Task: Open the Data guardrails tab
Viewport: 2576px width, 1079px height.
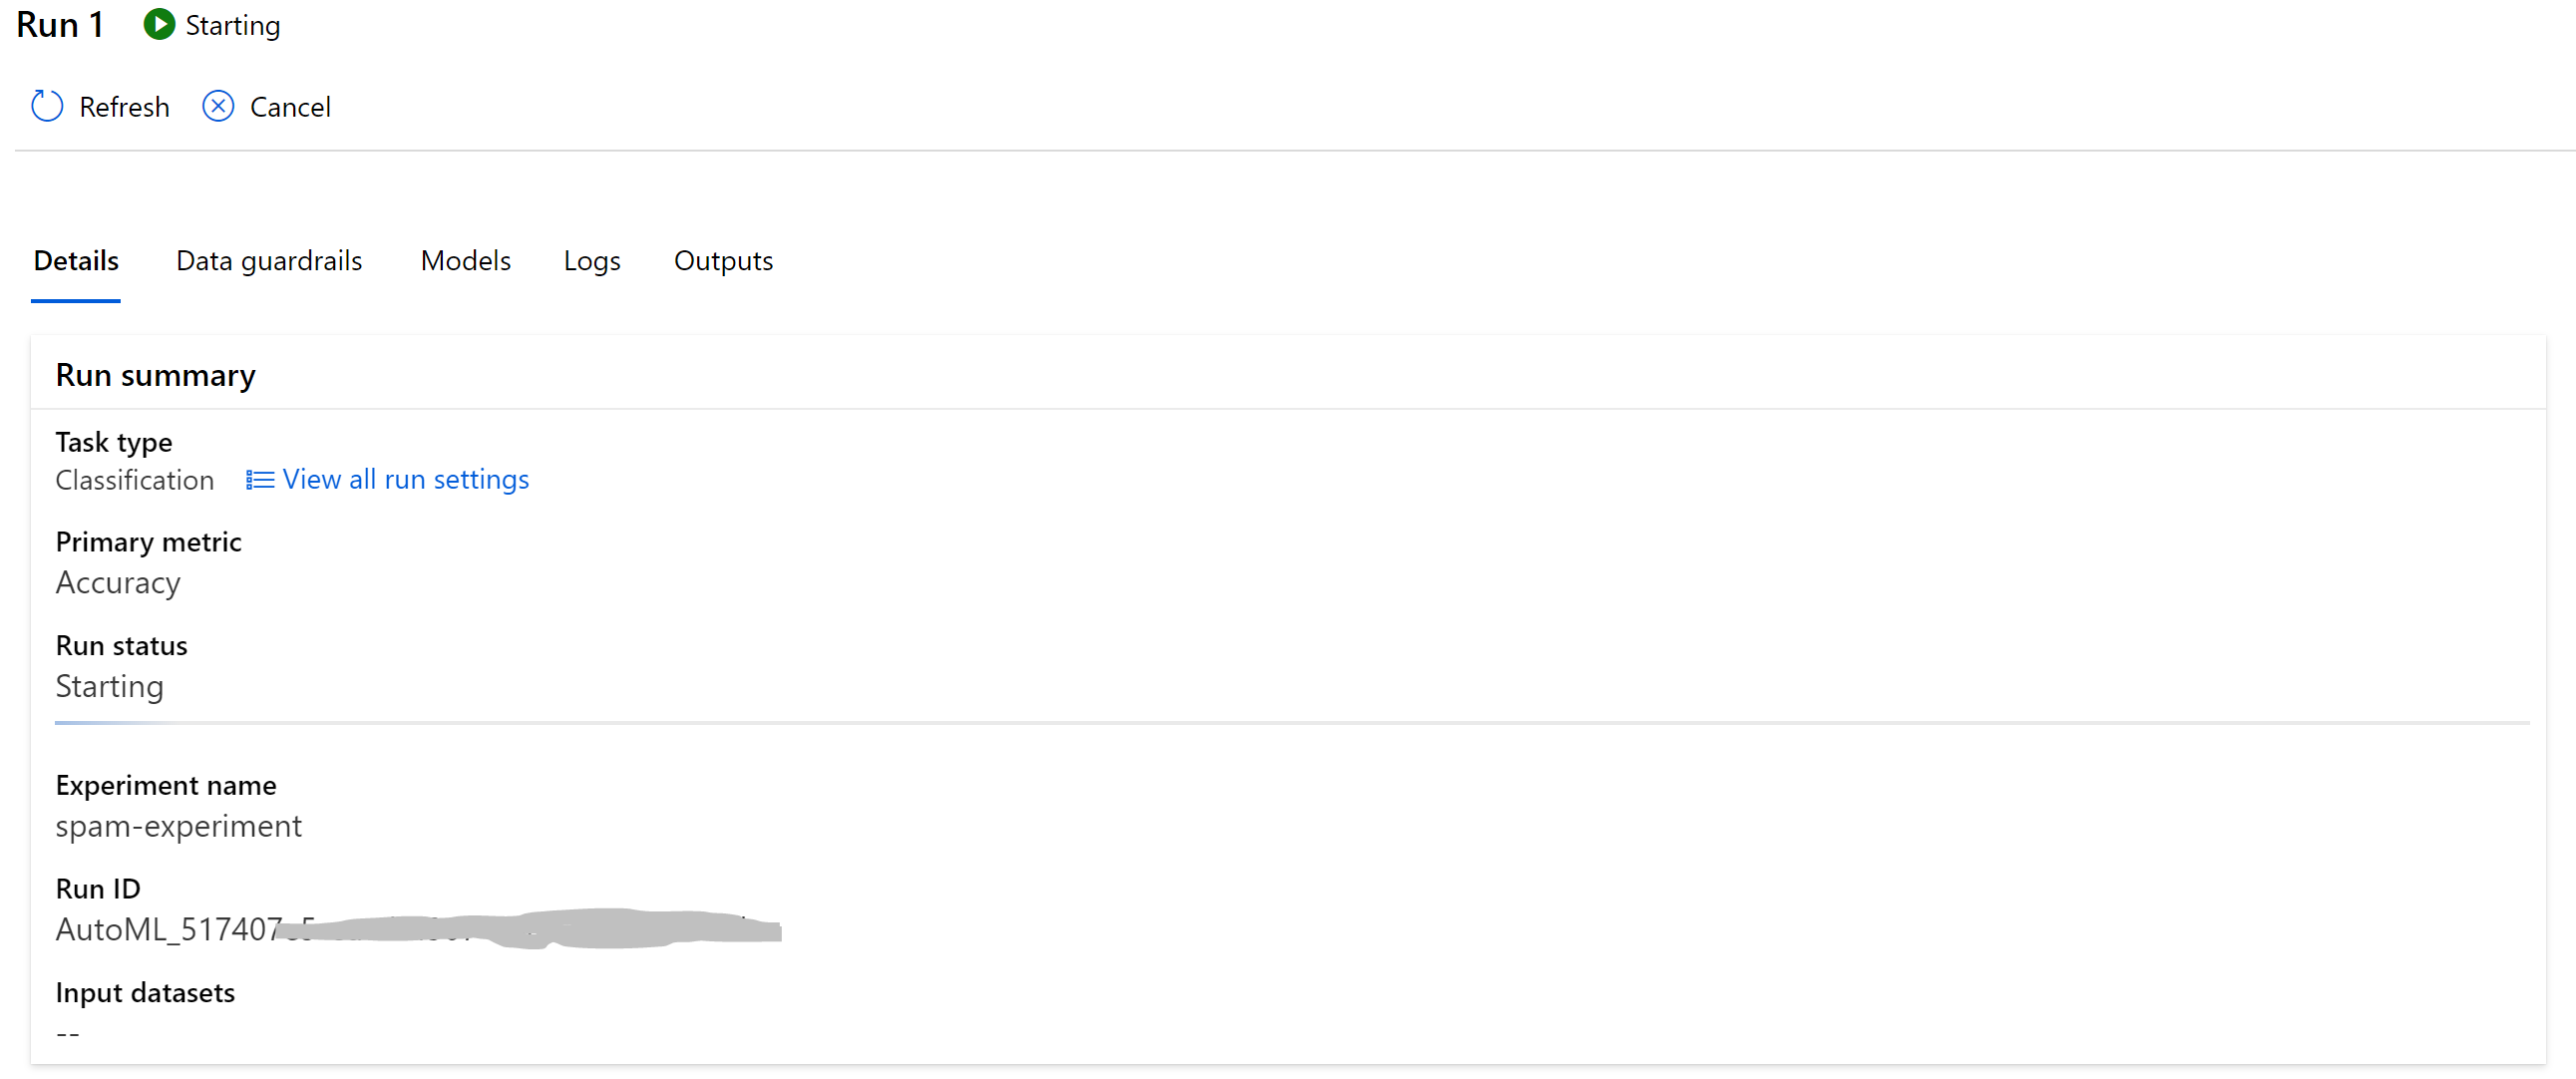Action: click(269, 261)
